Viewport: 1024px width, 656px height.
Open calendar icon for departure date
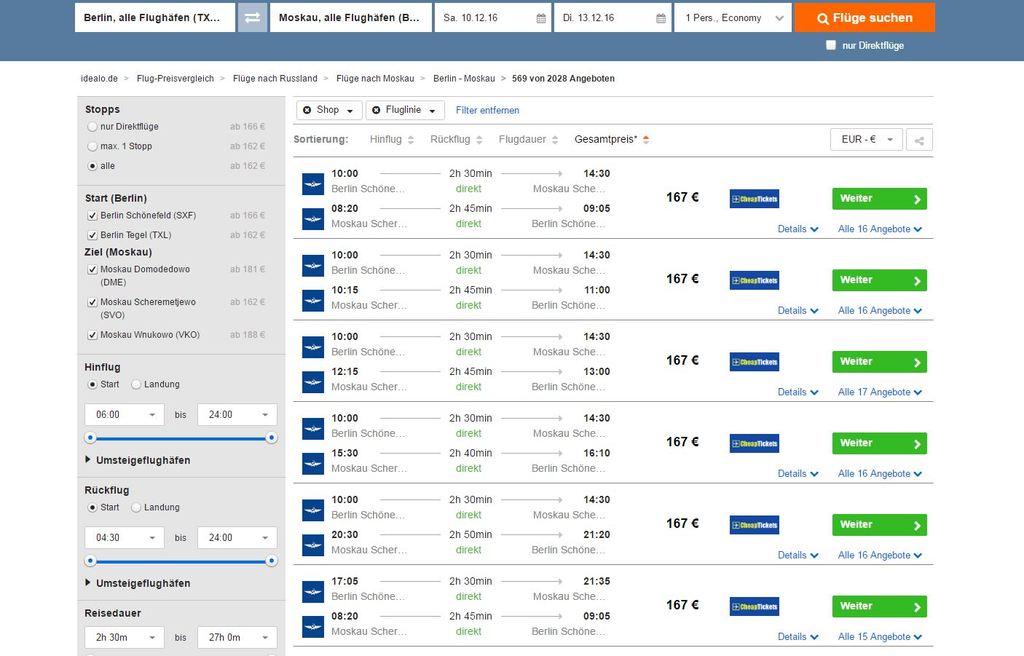coord(541,18)
